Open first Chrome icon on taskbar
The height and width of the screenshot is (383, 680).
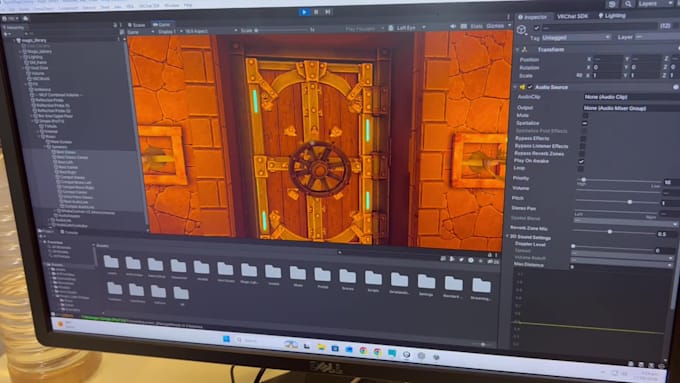coord(363,350)
